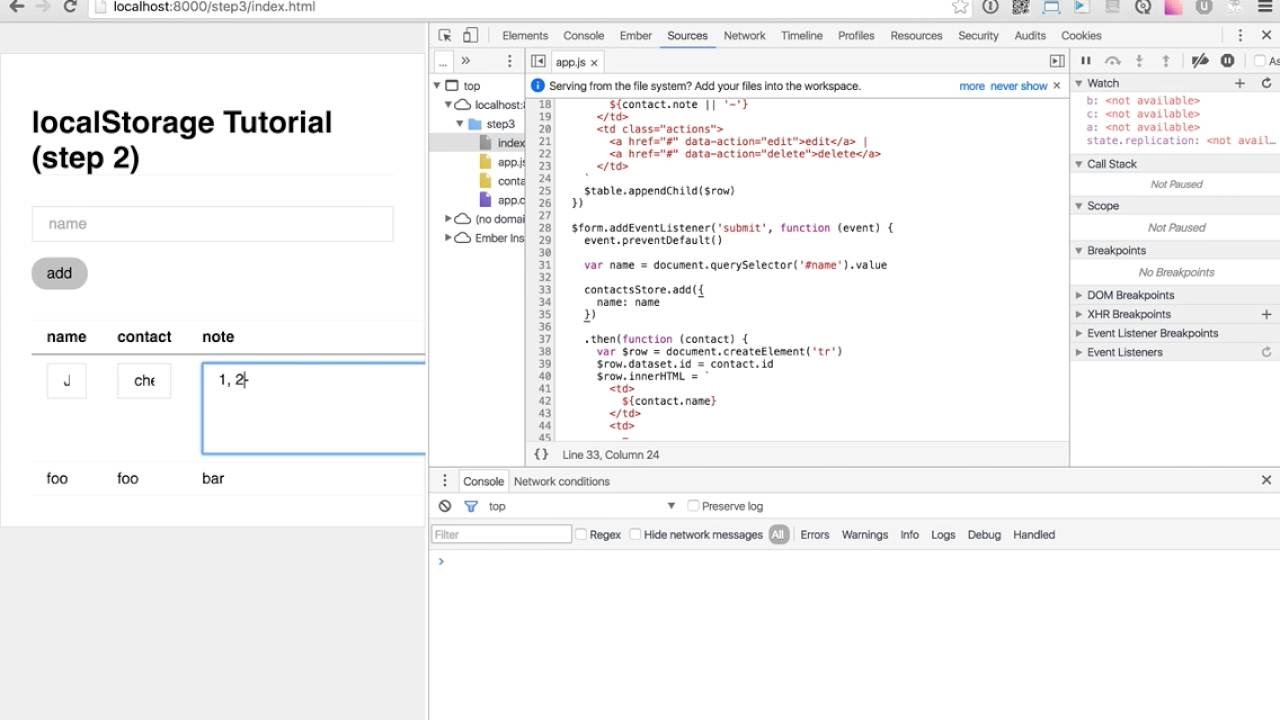The width and height of the screenshot is (1280, 720).
Task: Collapse the step3 folder in navigator
Action: tap(460, 124)
